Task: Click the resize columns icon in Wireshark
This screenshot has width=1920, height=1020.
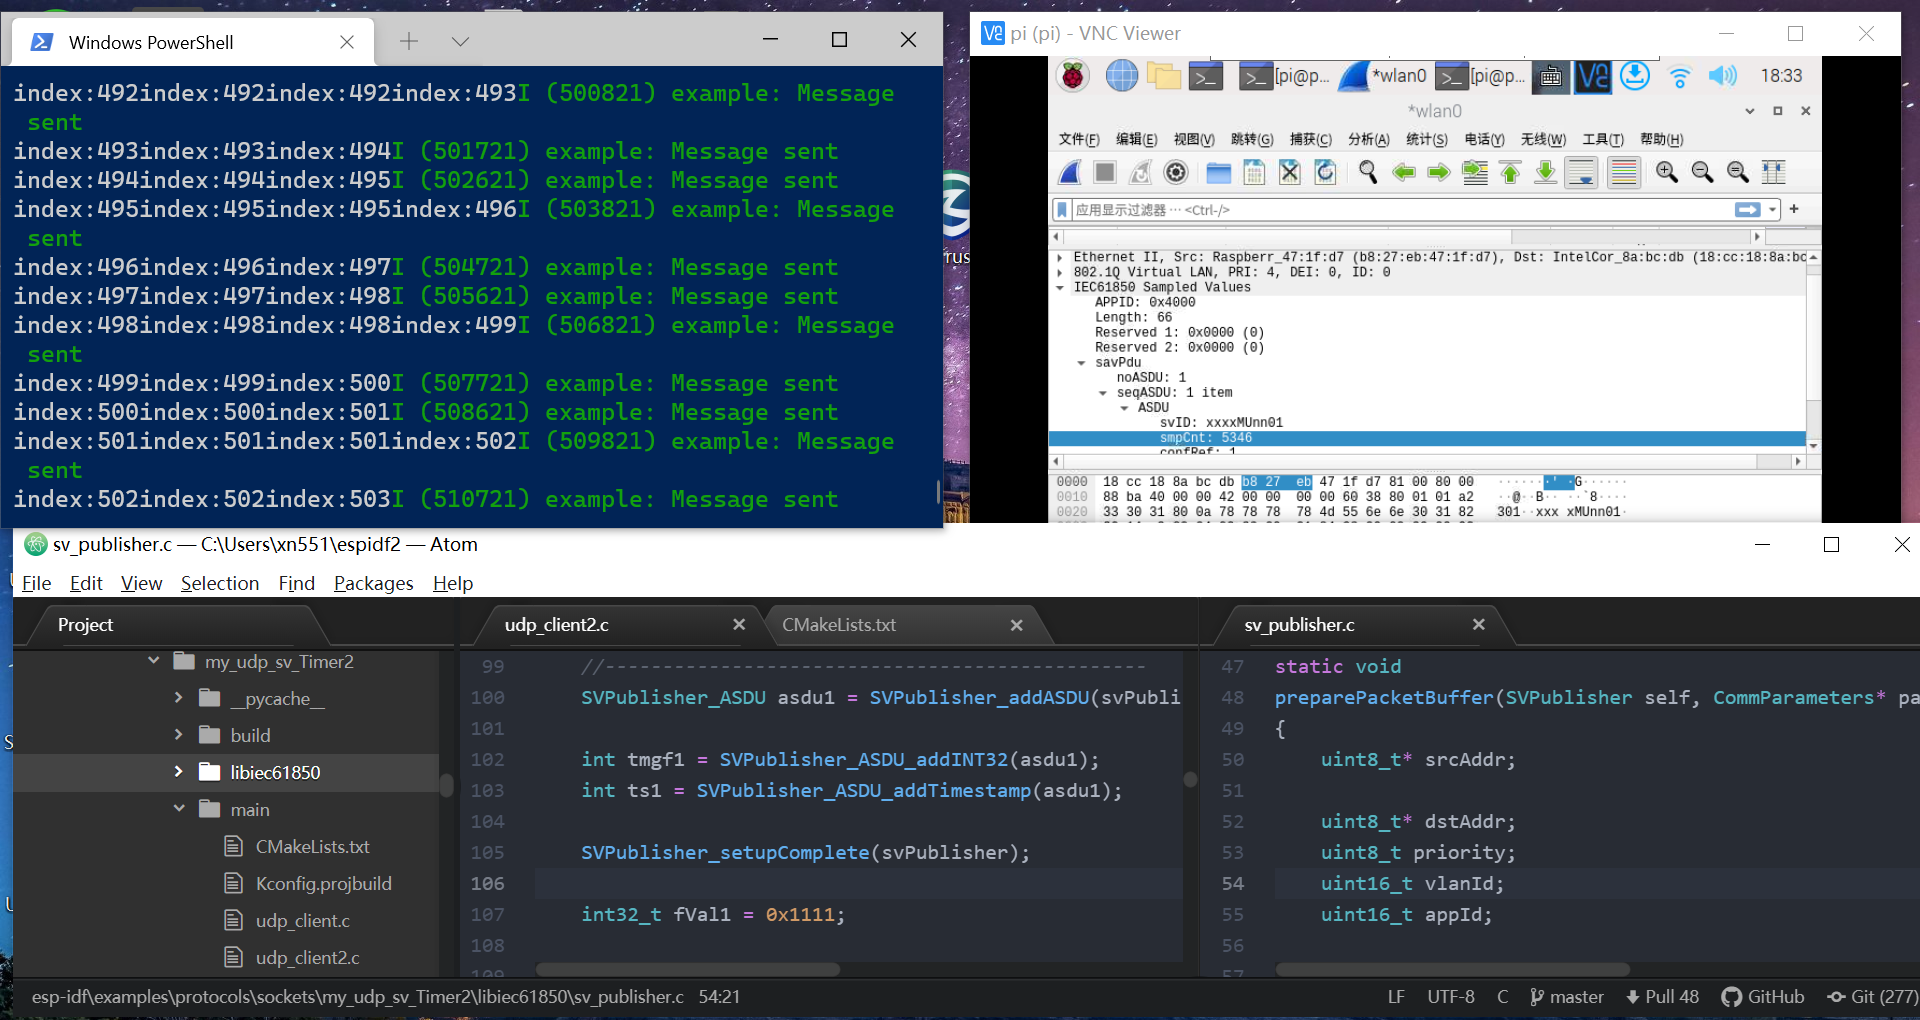Action: (x=1773, y=173)
